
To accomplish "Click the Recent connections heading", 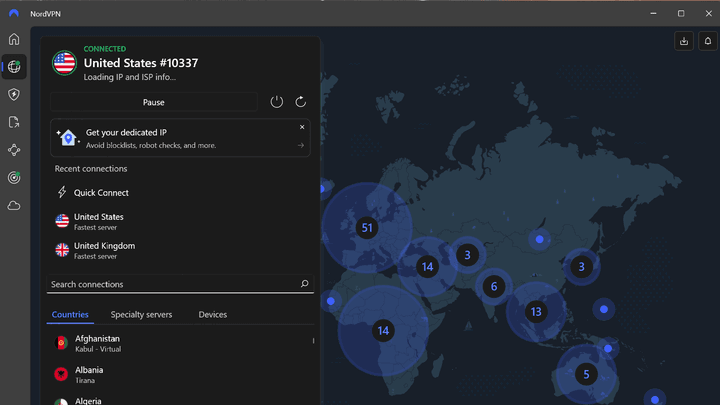I will click(91, 169).
